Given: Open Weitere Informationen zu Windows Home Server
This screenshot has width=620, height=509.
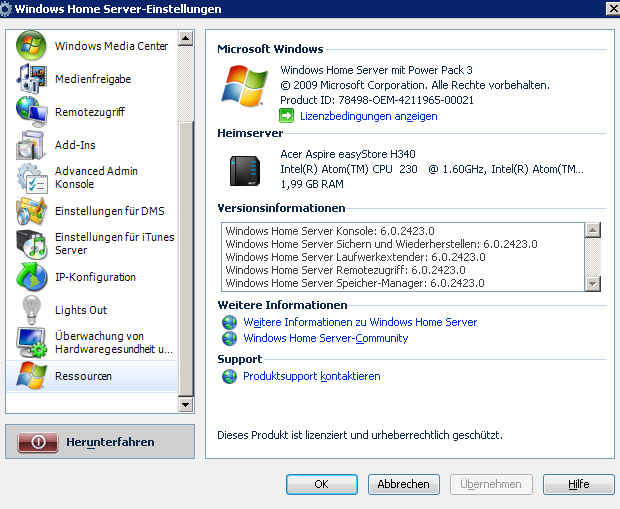Looking at the screenshot, I should tap(360, 322).
